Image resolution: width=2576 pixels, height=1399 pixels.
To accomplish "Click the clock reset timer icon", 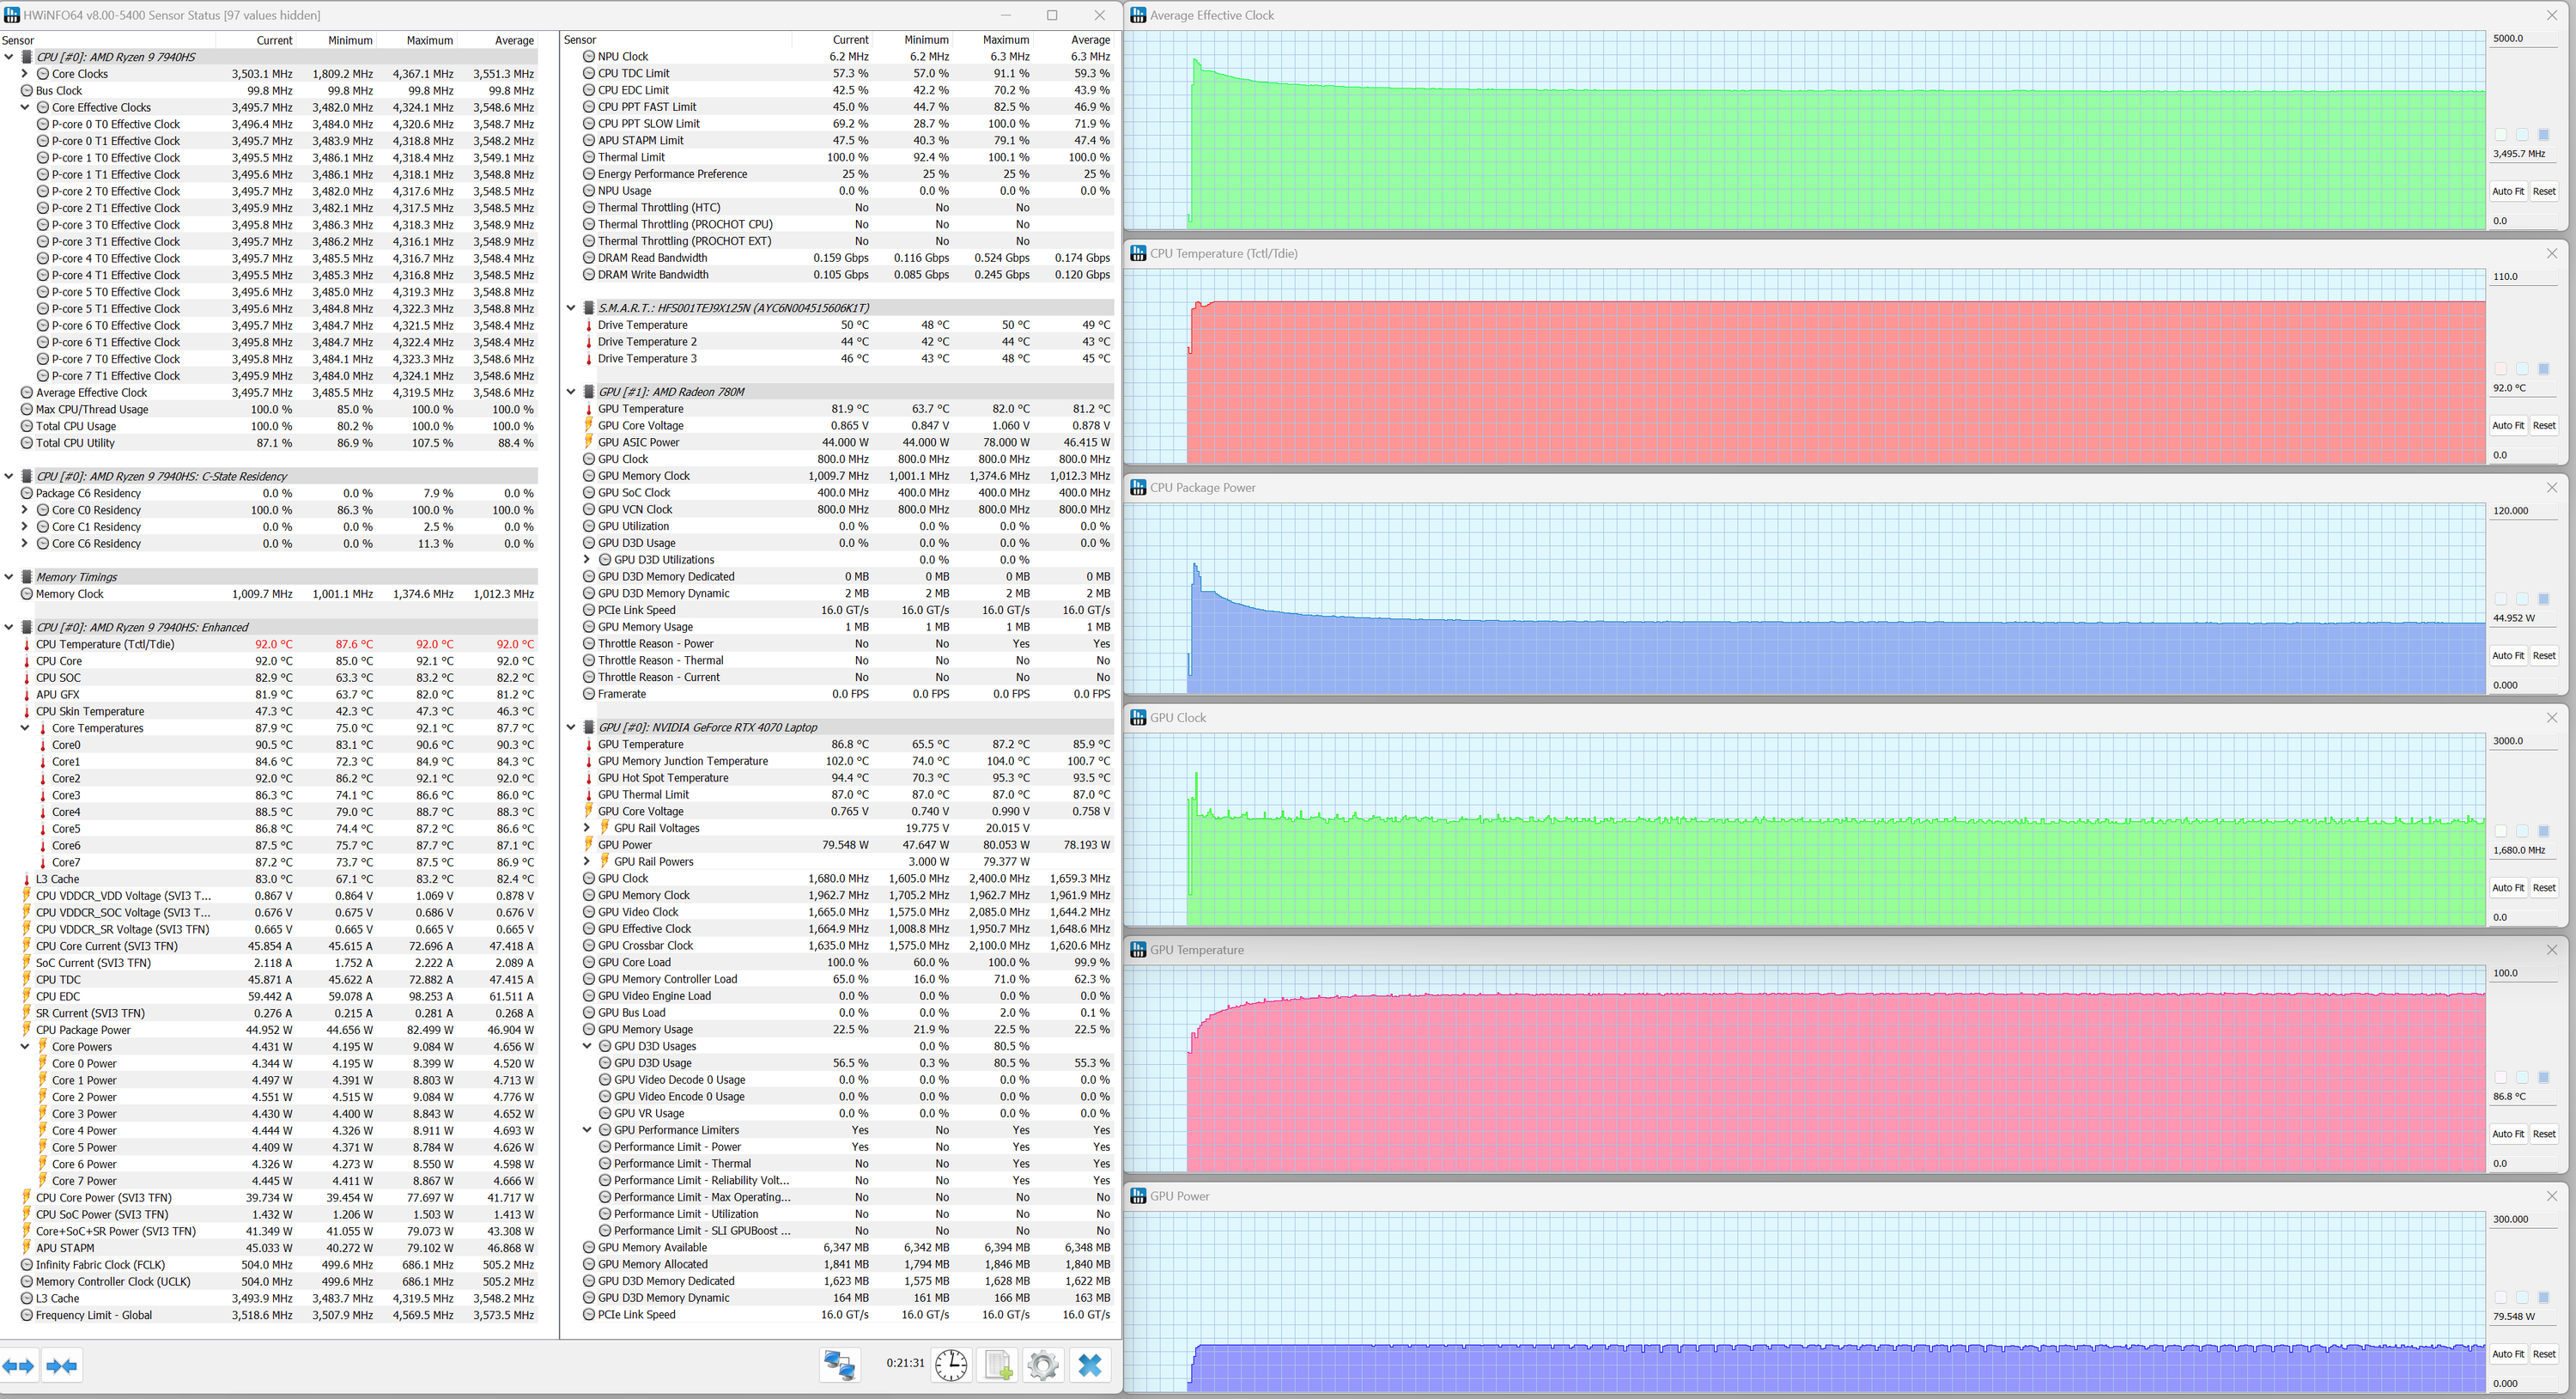I will tap(950, 1365).
